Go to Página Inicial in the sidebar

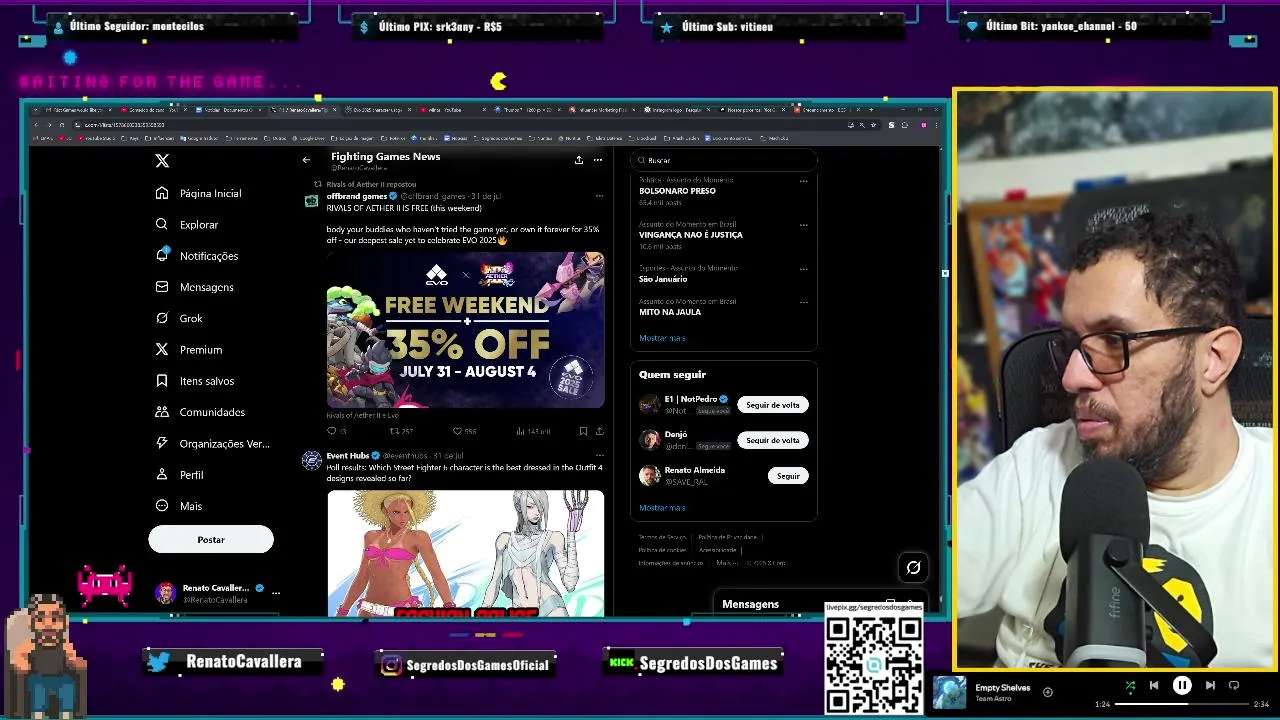tap(199, 193)
